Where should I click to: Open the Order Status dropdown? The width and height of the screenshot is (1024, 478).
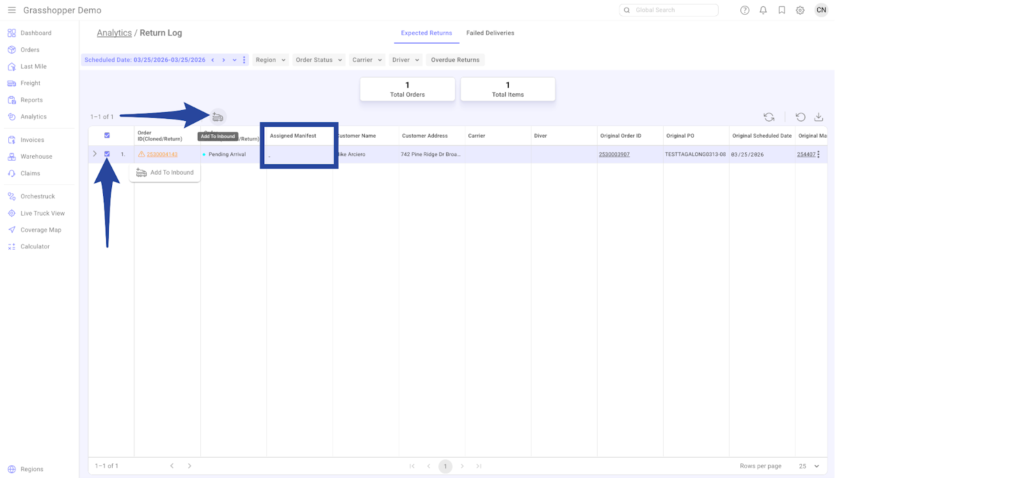point(318,60)
